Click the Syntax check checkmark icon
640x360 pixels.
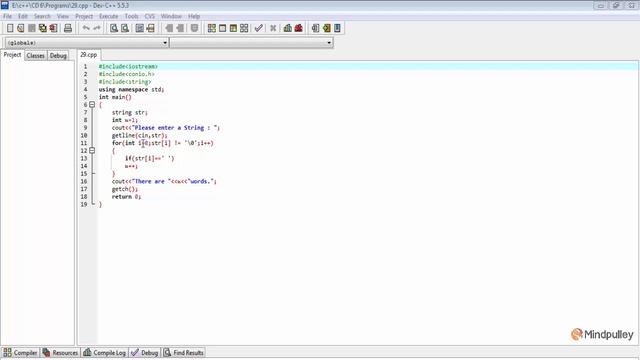click(258, 28)
